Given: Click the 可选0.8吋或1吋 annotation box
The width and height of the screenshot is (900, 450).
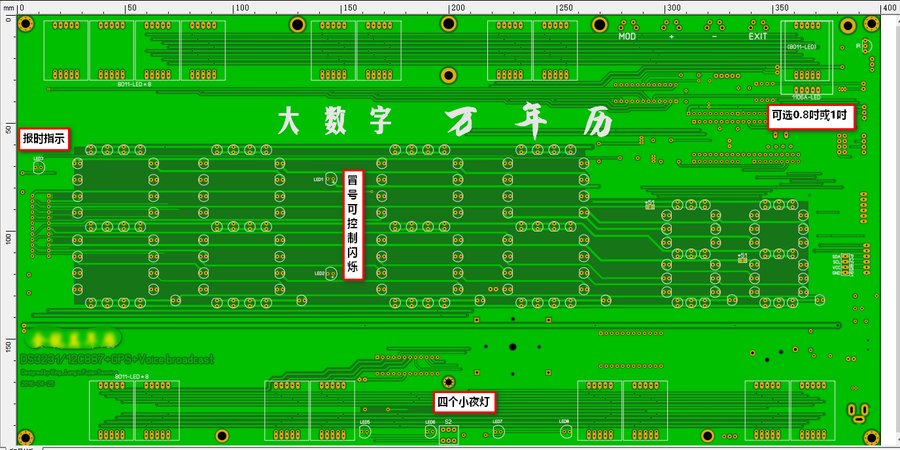Looking at the screenshot, I should 811,115.
